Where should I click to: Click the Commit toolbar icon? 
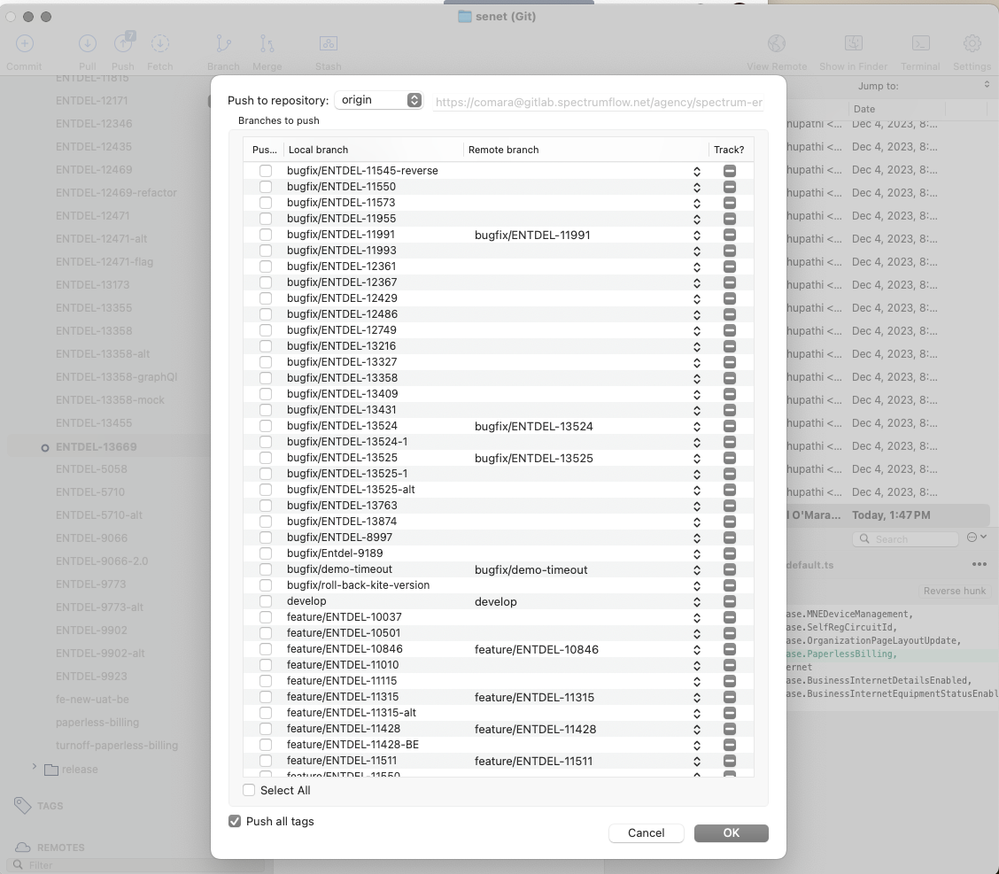coord(24,43)
